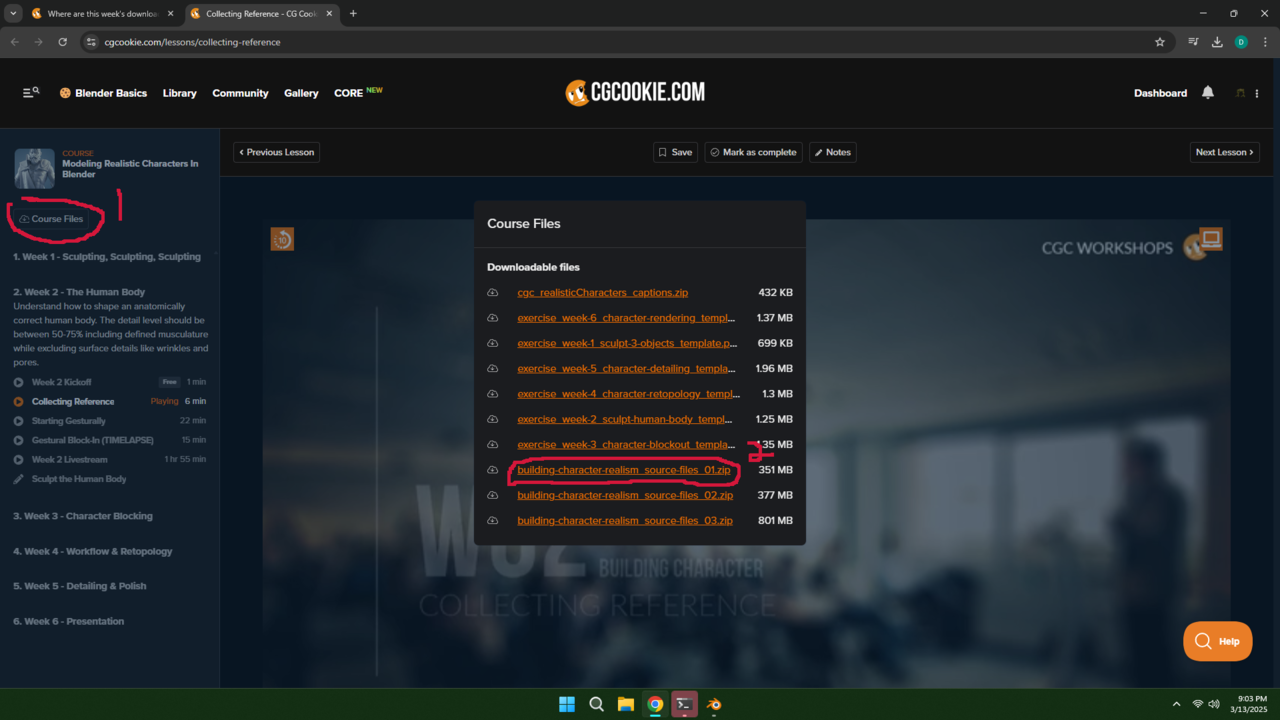Viewport: 1280px width, 720px height.
Task: Expand Week 6 - Presentation section
Action: point(69,621)
